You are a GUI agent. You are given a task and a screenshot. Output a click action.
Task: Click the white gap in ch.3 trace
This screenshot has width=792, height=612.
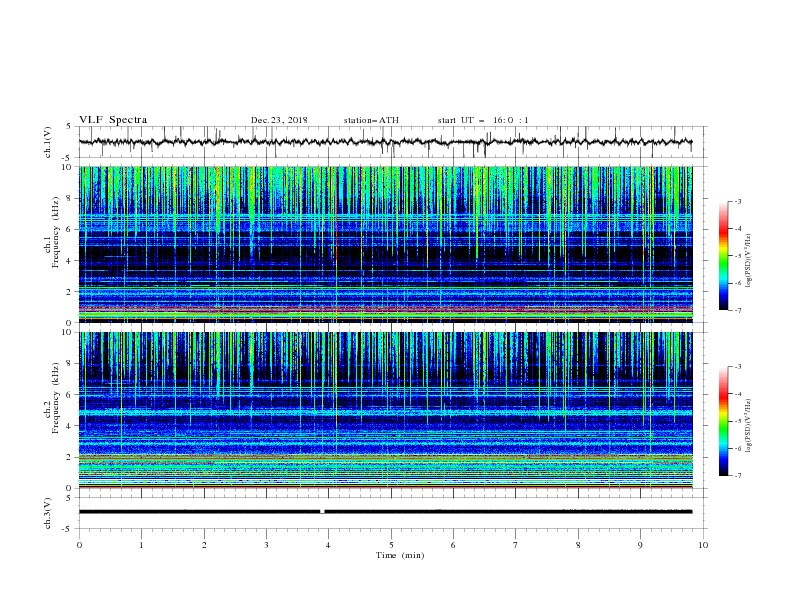point(322,512)
